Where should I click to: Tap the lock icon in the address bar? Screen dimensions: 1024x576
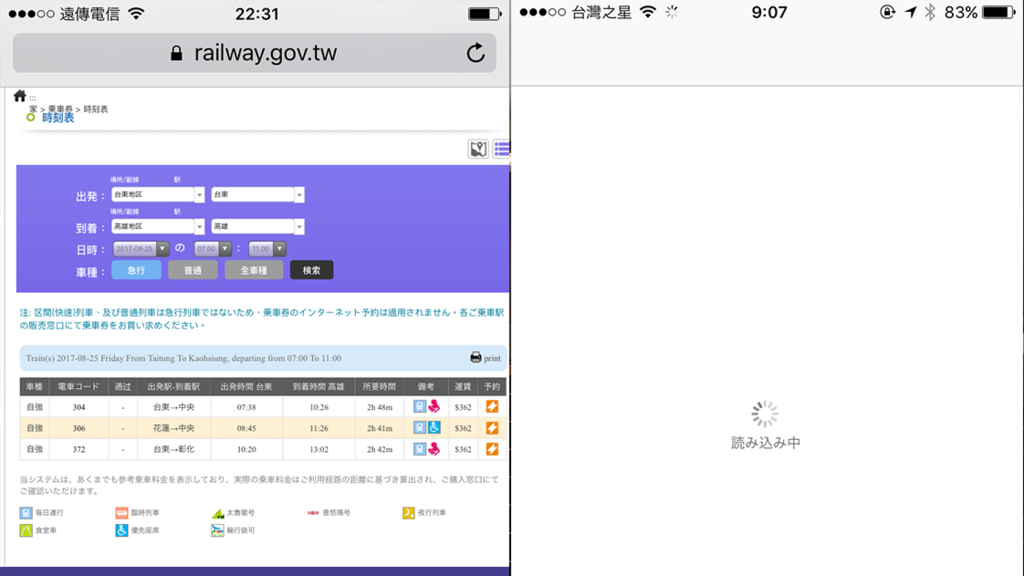point(176,54)
